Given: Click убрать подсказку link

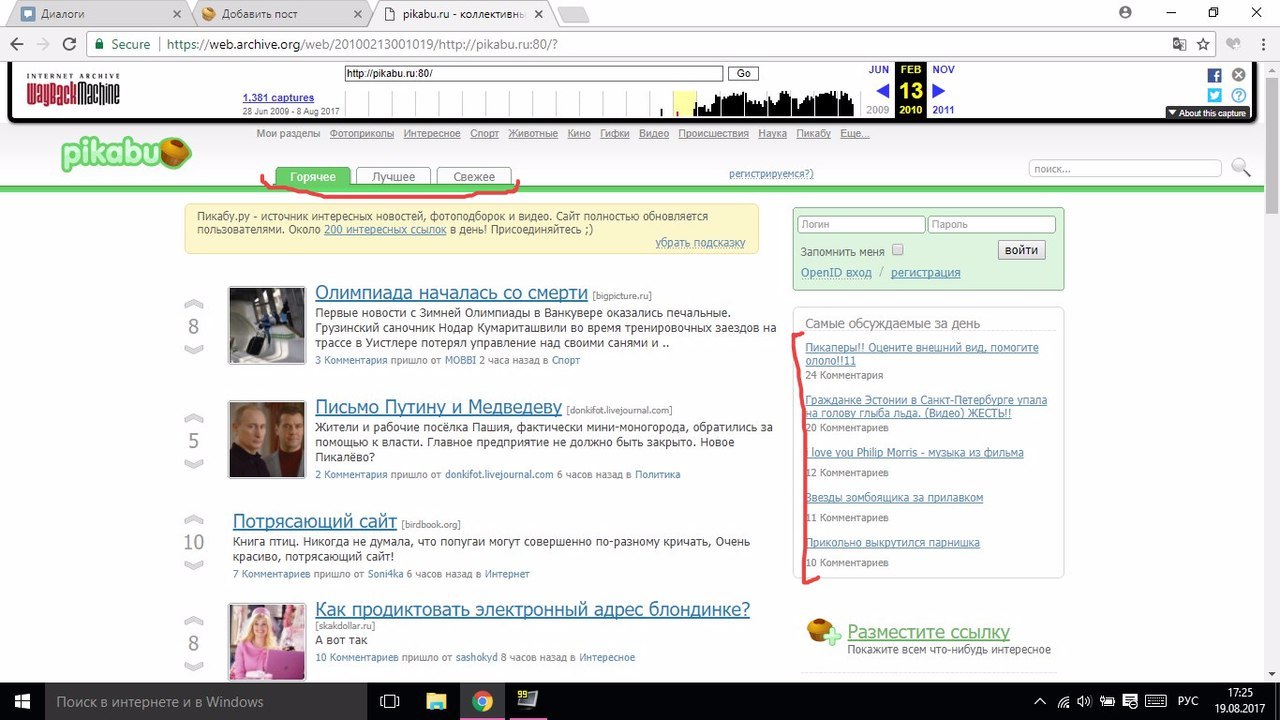Looking at the screenshot, I should click(x=700, y=242).
